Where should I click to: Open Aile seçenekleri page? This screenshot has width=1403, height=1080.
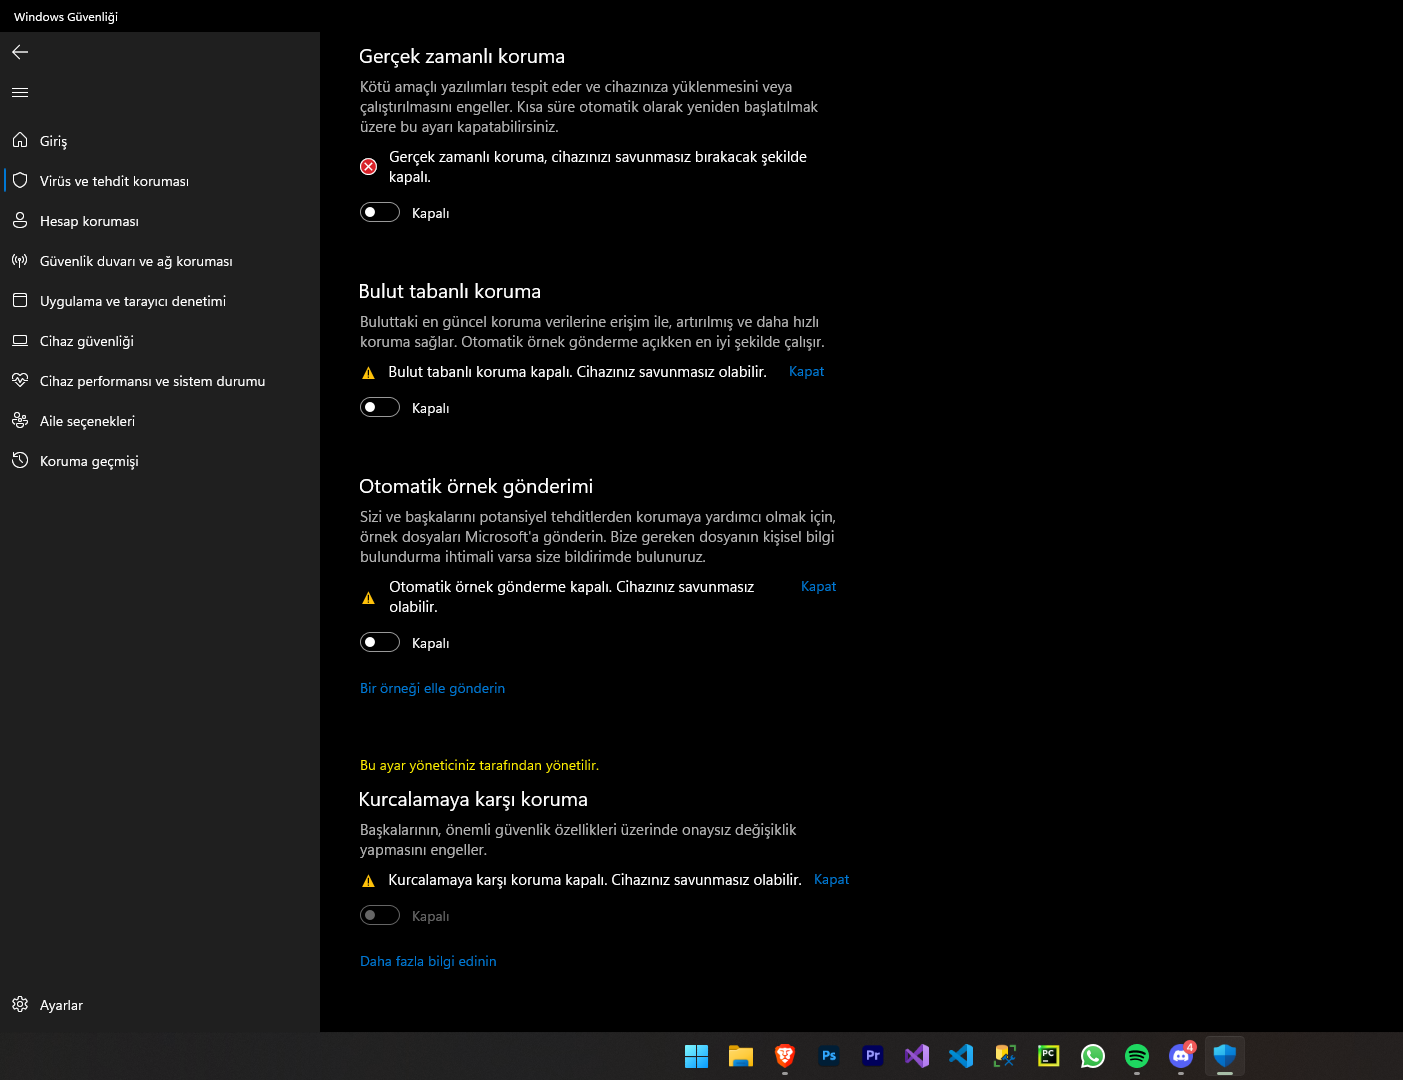pyautogui.click(x=160, y=421)
